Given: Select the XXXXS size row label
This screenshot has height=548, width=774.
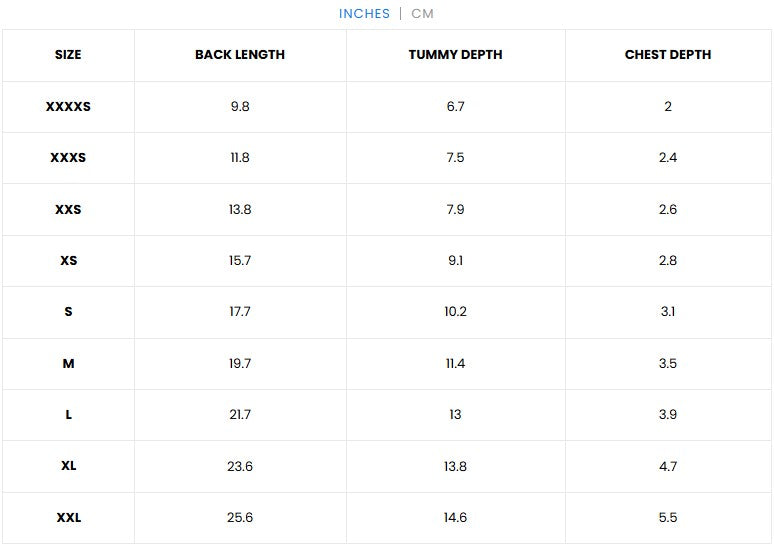Looking at the screenshot, I should 68,106.
